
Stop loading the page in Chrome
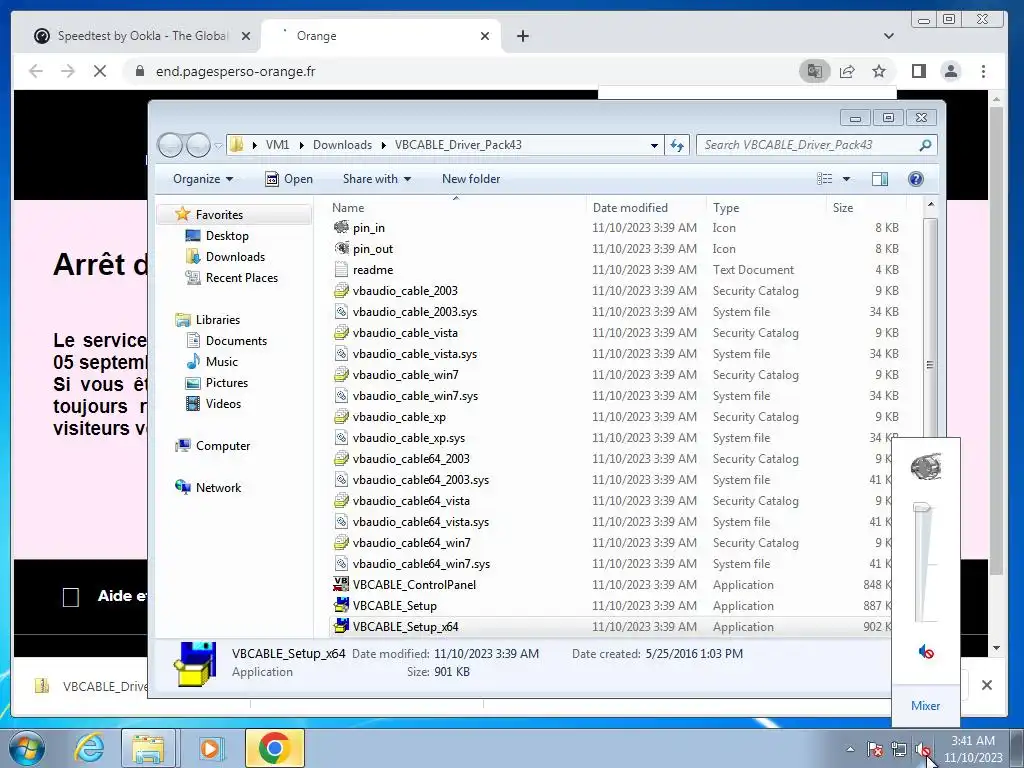(100, 71)
